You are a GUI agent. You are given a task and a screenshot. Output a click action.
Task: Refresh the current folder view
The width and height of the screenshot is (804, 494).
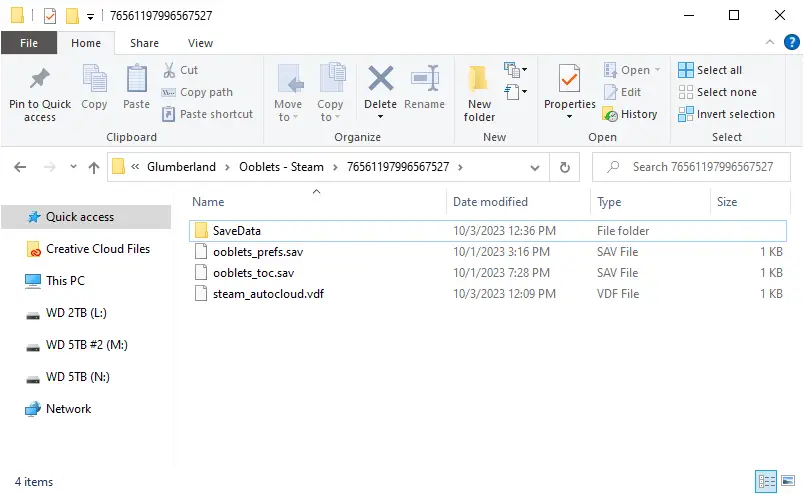[565, 167]
